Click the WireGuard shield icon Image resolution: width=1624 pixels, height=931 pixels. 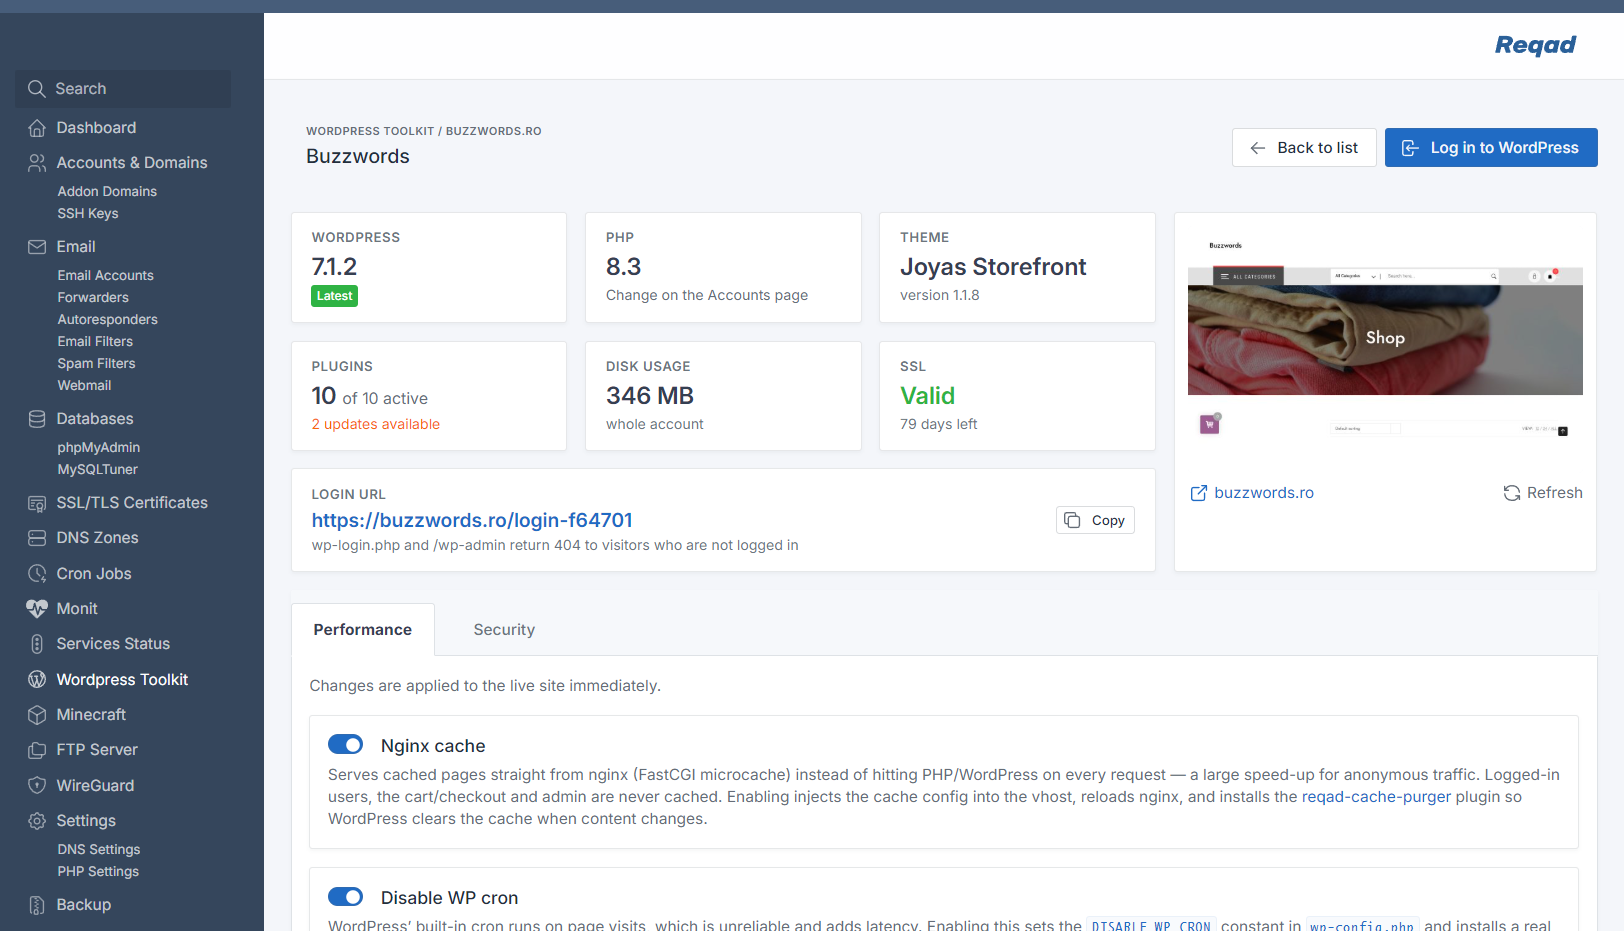coord(37,786)
